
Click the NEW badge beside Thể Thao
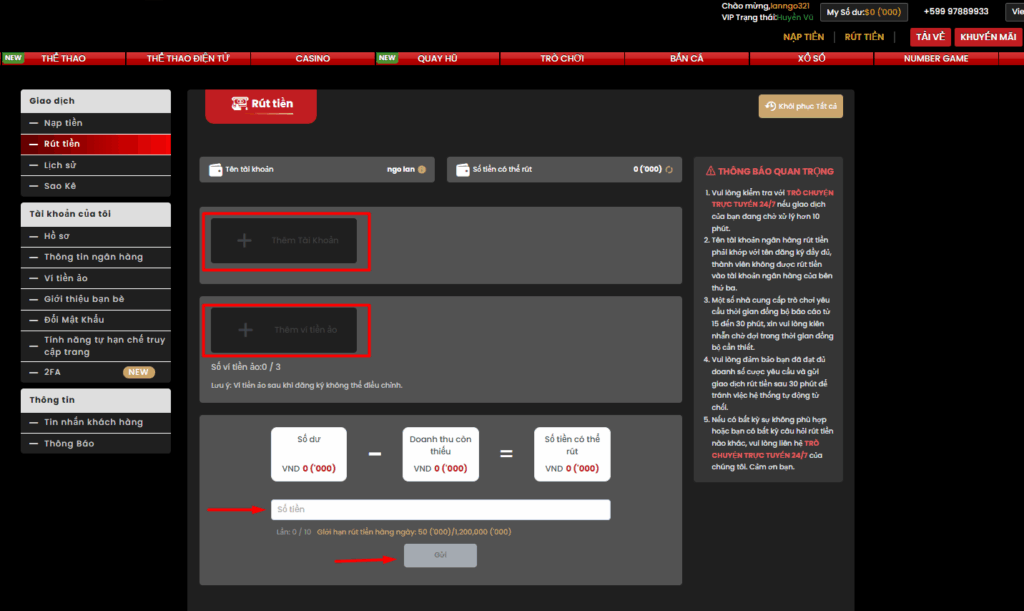coord(13,58)
